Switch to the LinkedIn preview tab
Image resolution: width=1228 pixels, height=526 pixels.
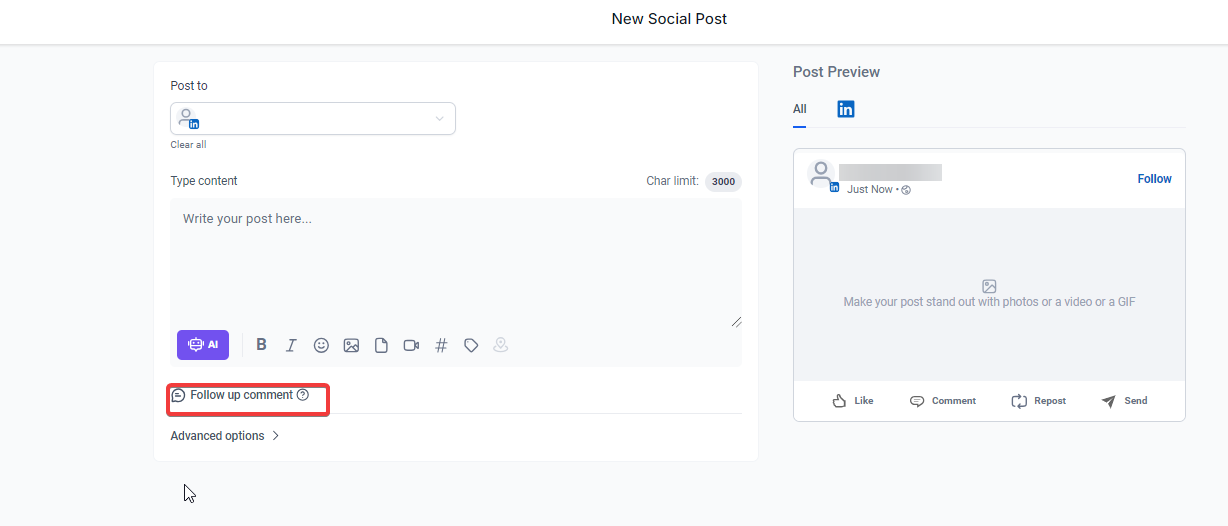point(846,109)
